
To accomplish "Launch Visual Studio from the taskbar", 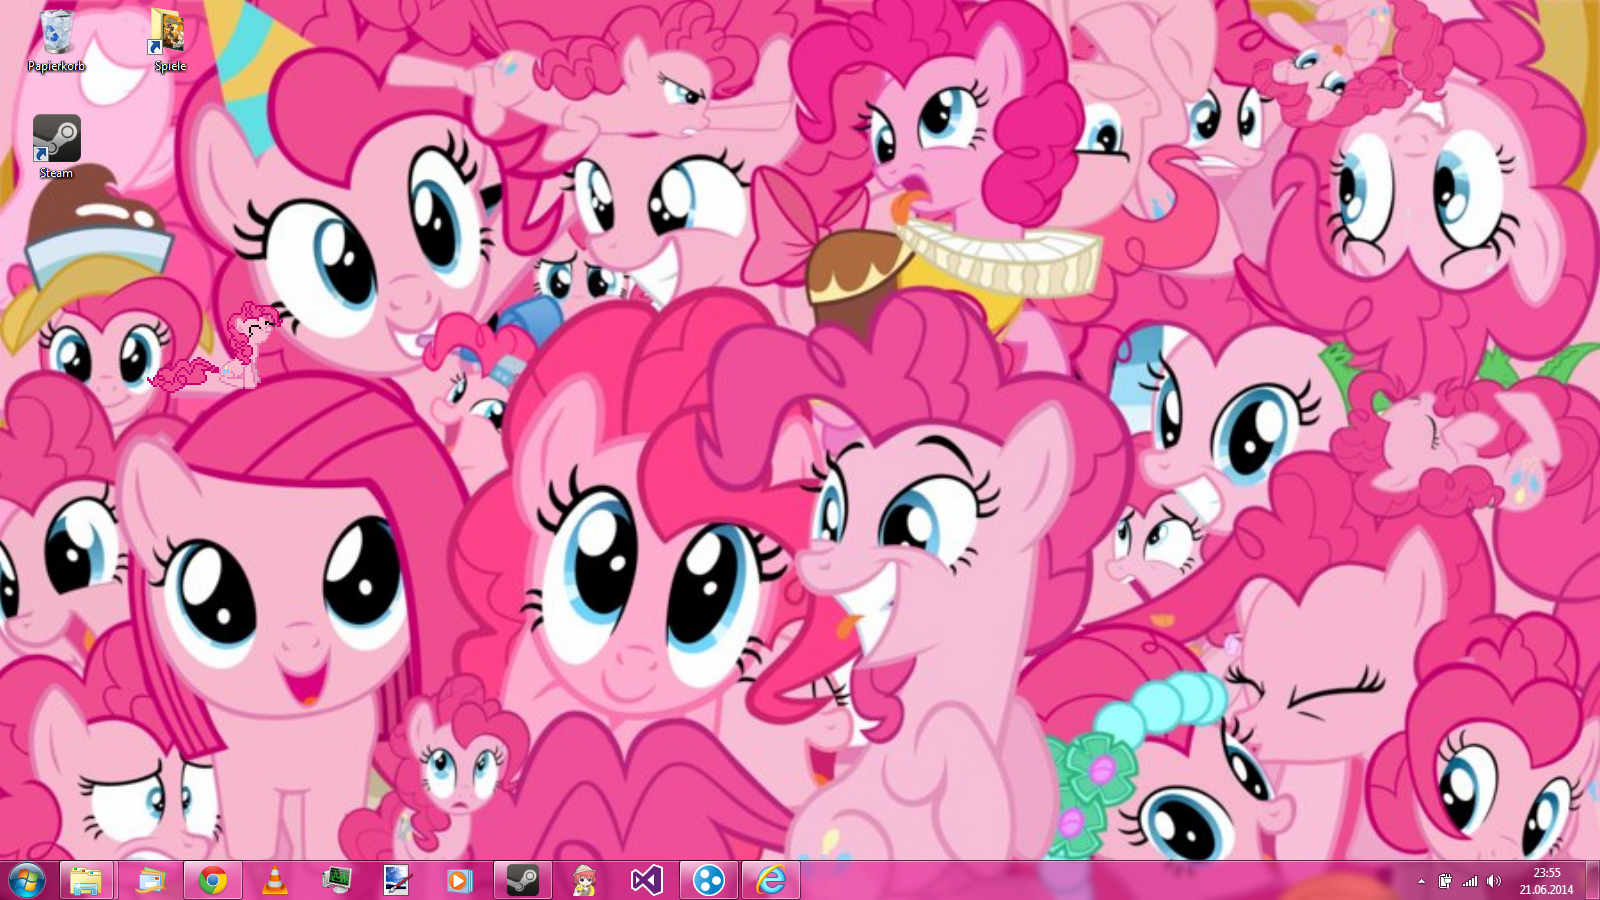I will tap(646, 881).
